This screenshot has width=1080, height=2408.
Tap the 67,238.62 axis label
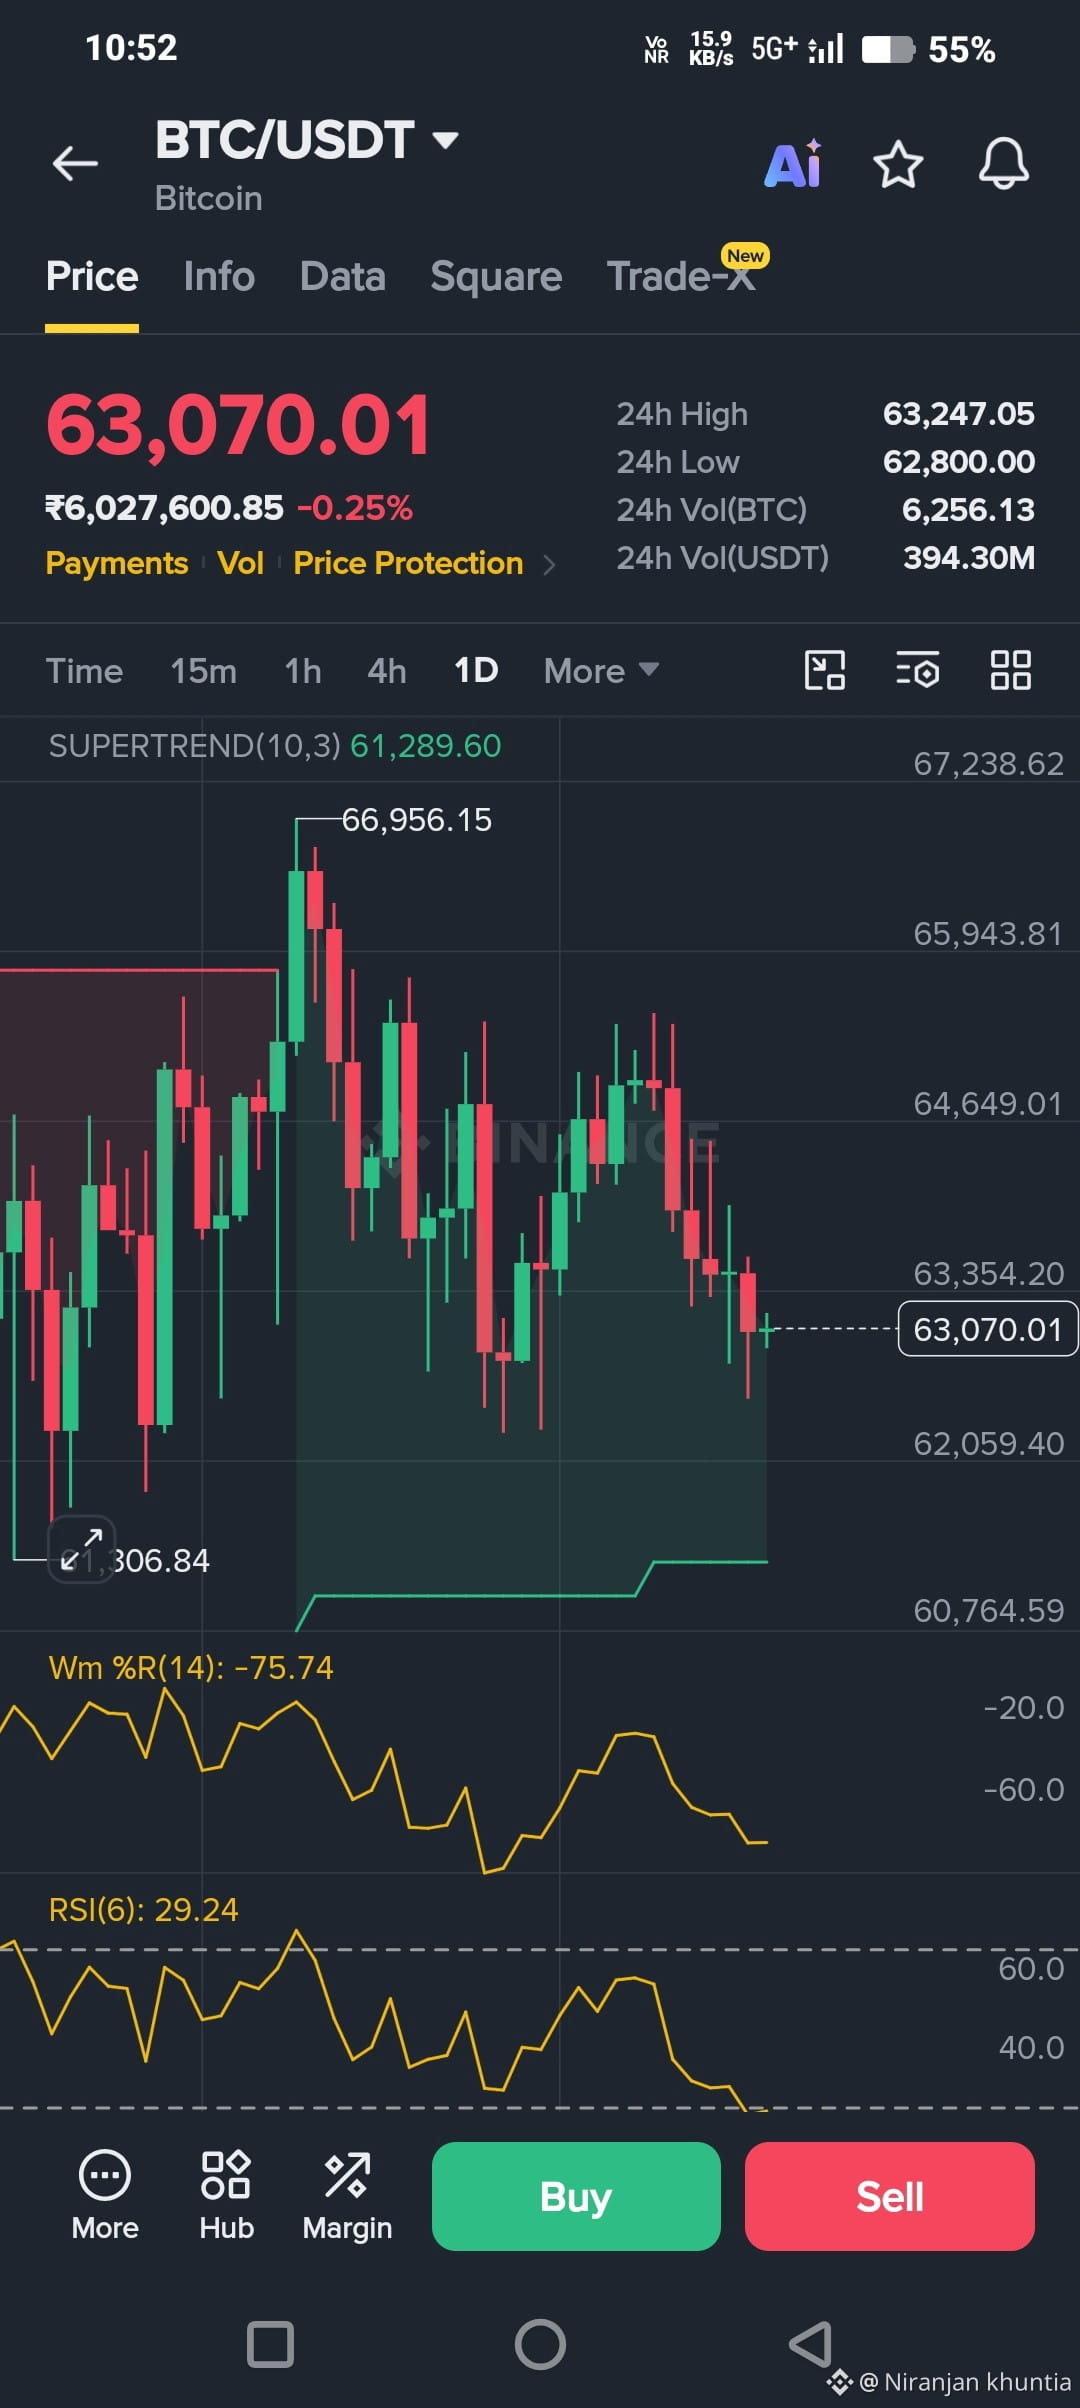pyautogui.click(x=988, y=764)
